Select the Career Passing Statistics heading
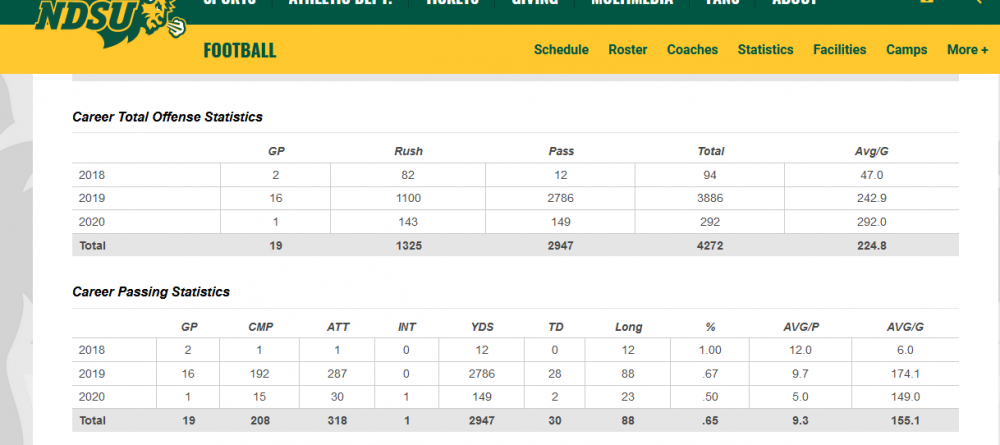This screenshot has width=1000, height=445. click(151, 292)
